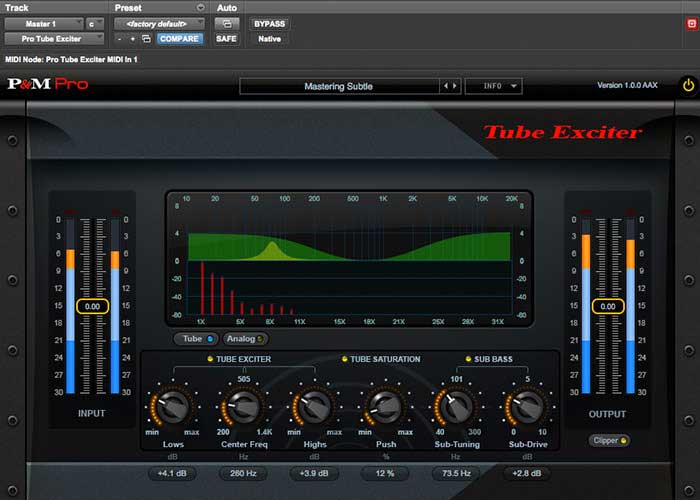Open the Master 1 track selector dropdown

(x=44, y=24)
